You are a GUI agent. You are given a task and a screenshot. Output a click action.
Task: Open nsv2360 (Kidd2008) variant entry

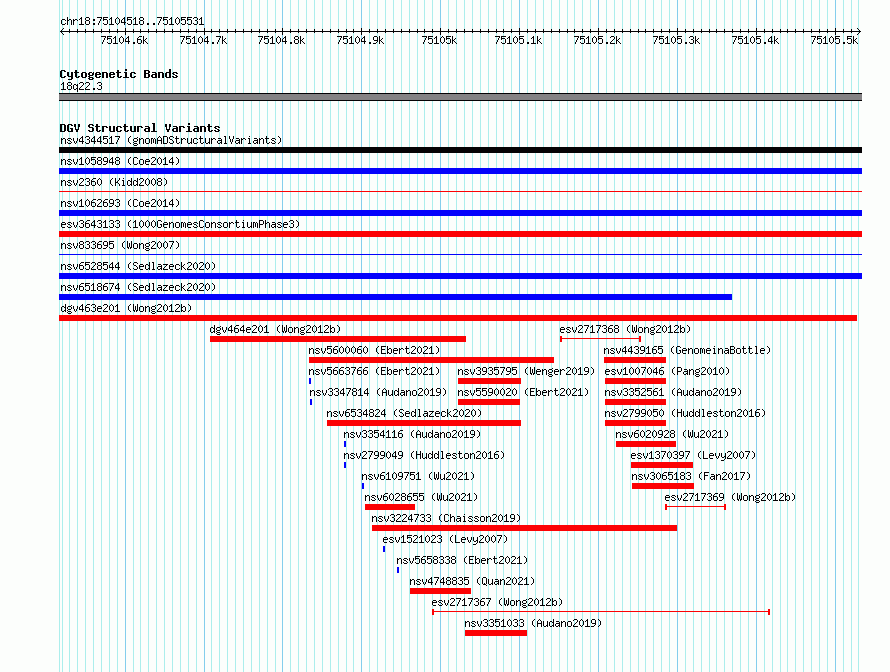coord(114,182)
